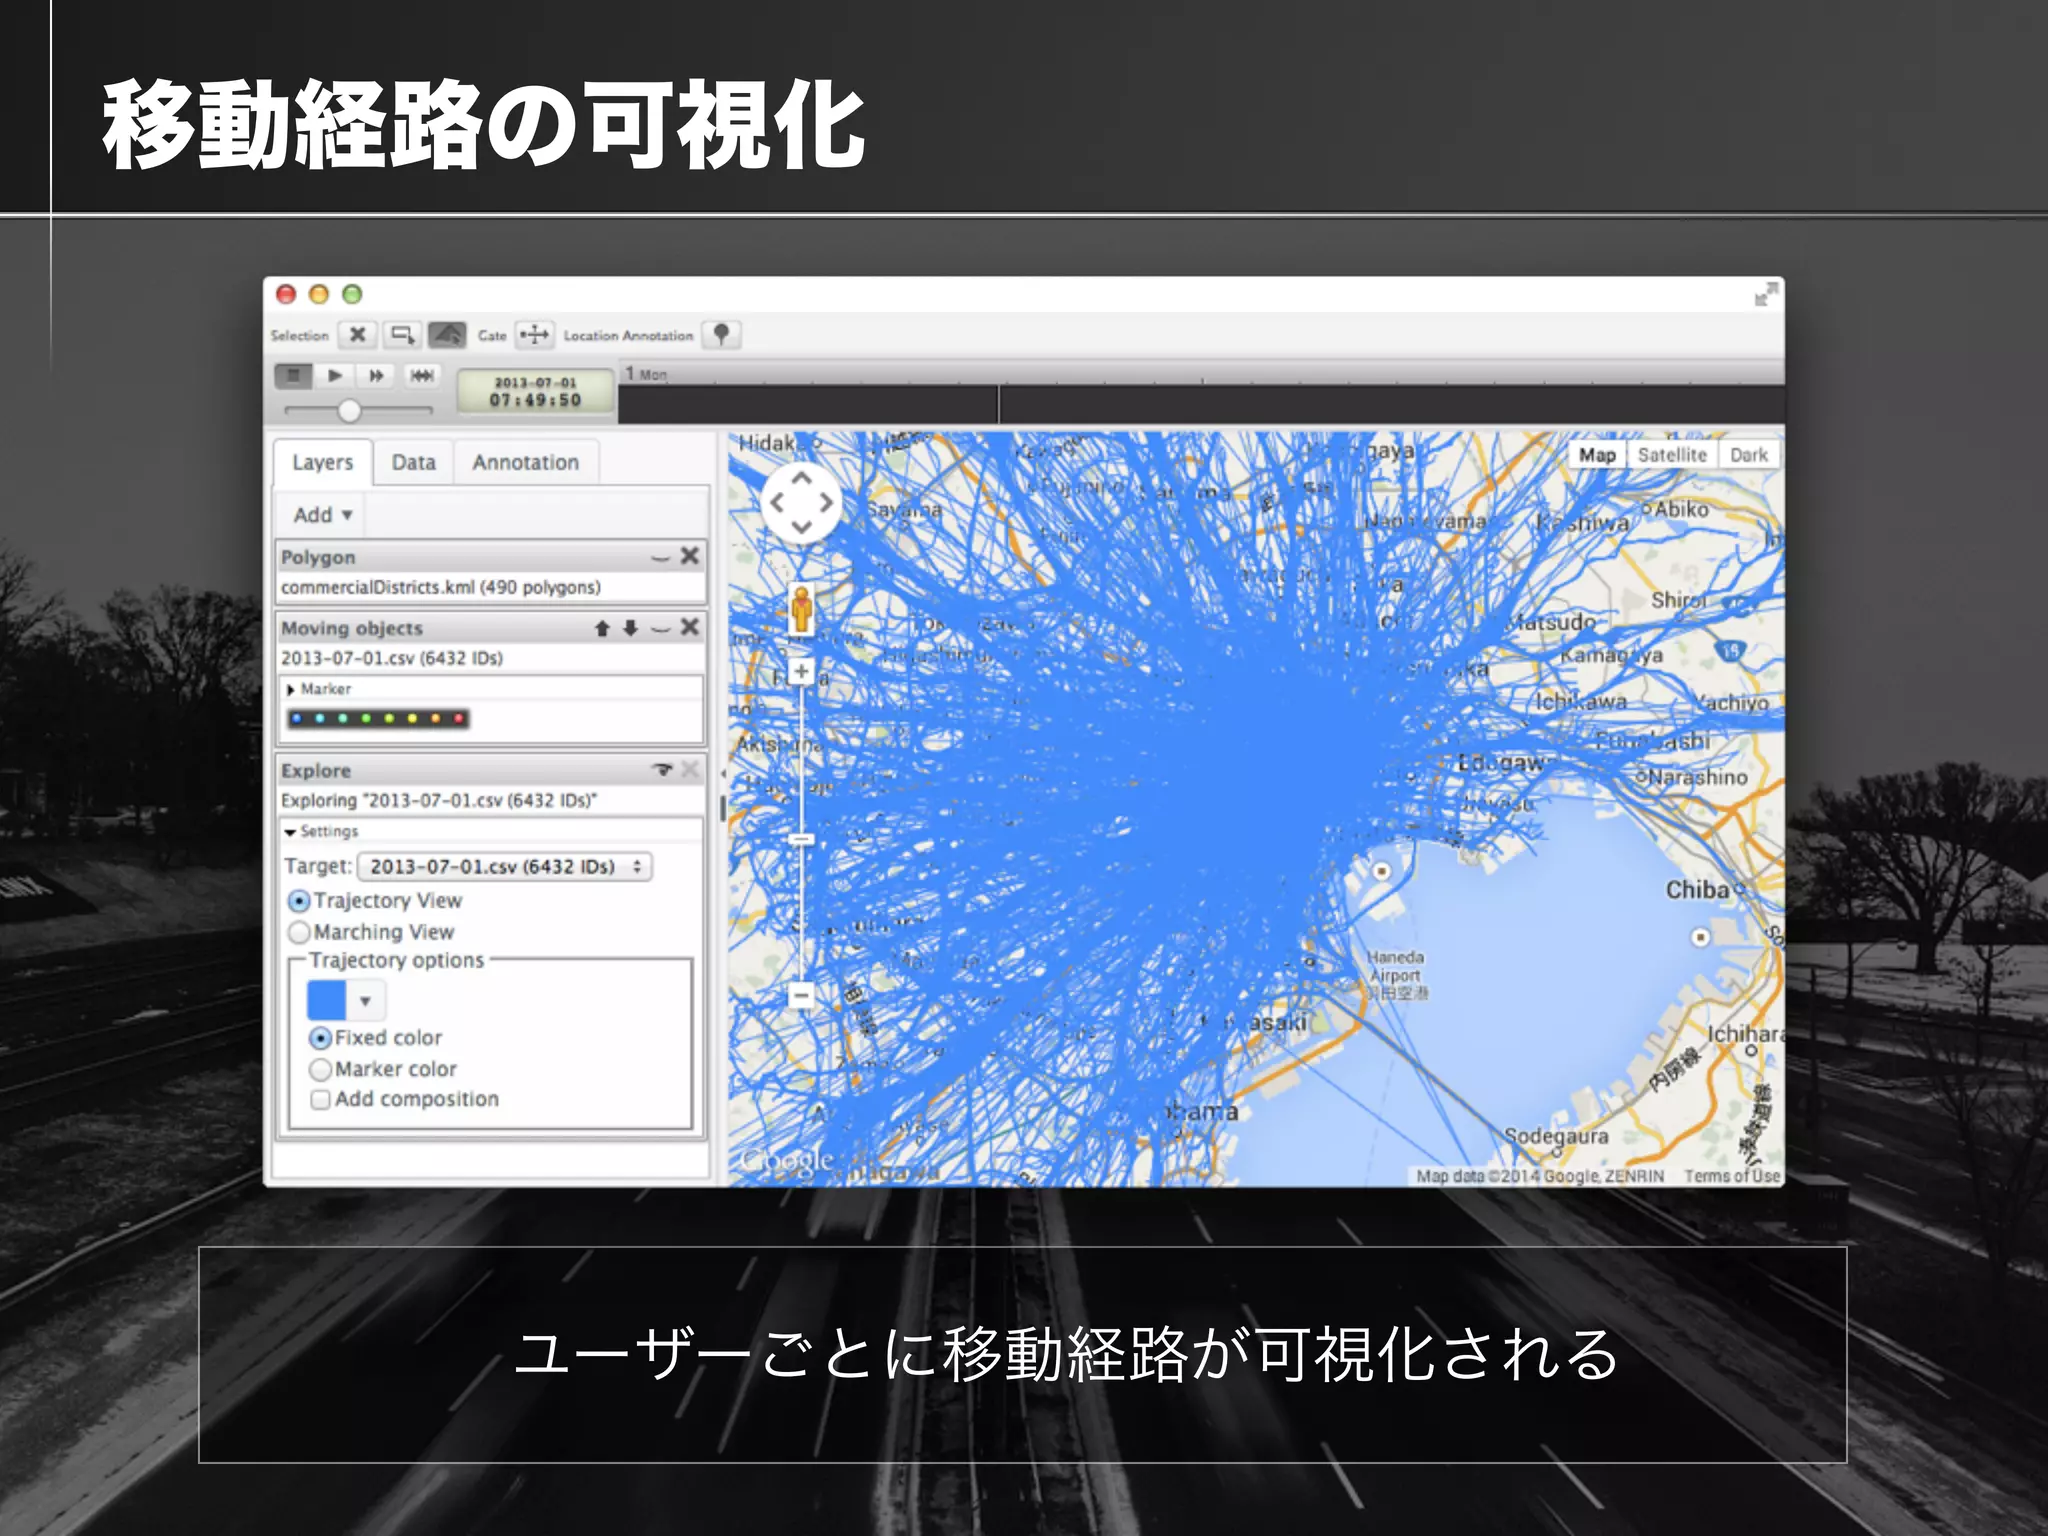This screenshot has height=1536, width=2048.
Task: Click the Google logo on the map
Action: point(786,1161)
